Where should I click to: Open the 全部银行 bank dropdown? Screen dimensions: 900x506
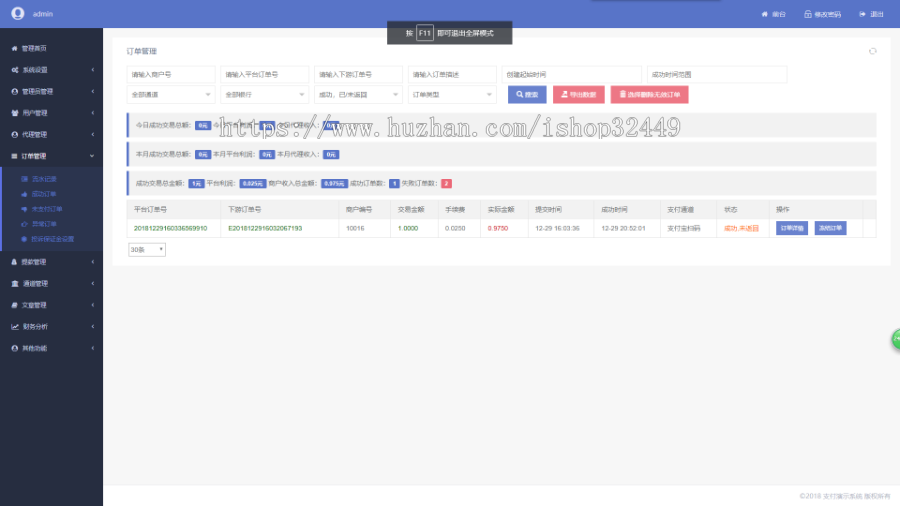tap(265, 94)
